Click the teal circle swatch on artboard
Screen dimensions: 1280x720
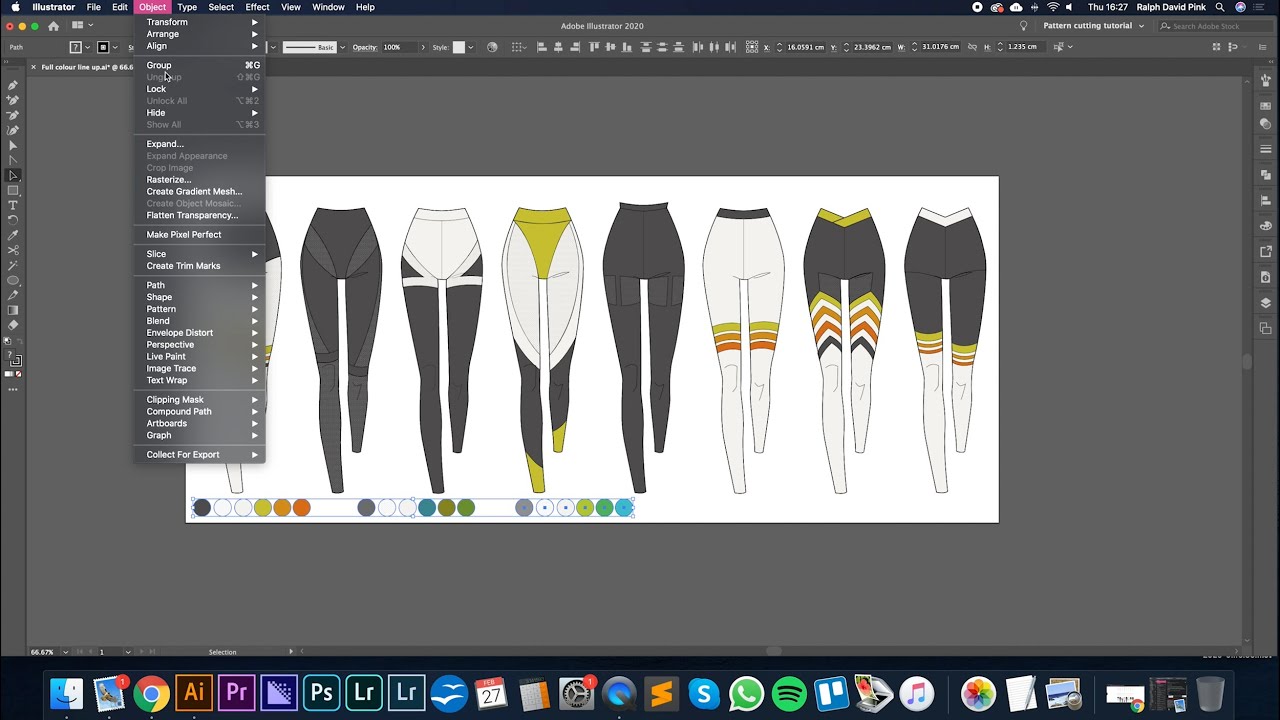(x=427, y=508)
